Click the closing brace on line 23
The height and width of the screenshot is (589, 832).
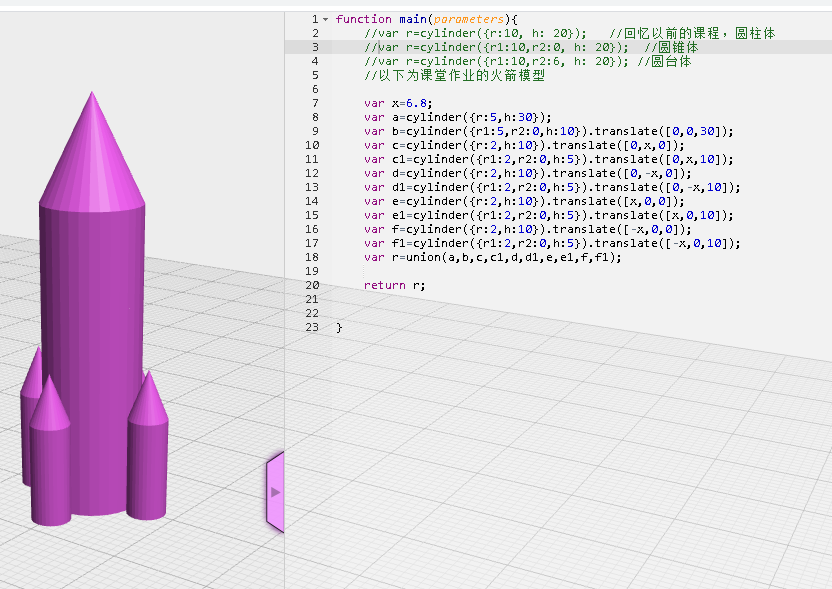coord(339,327)
